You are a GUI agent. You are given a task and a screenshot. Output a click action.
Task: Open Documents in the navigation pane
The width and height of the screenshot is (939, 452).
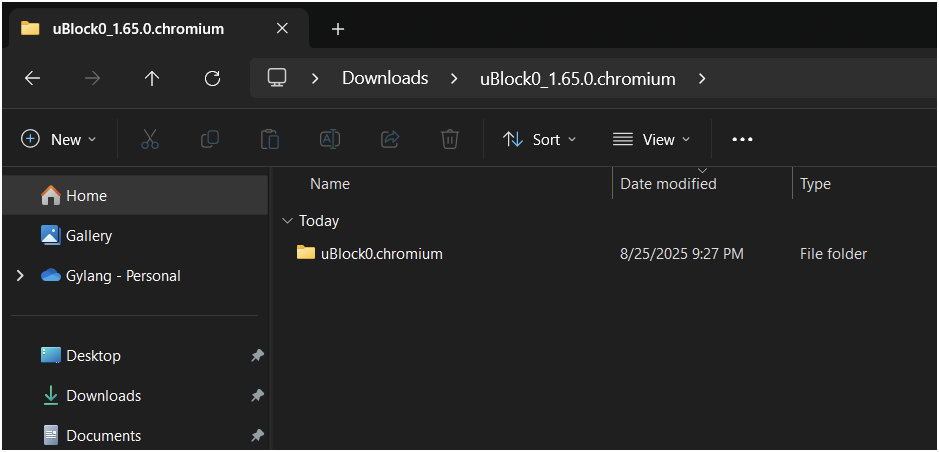click(x=135, y=435)
